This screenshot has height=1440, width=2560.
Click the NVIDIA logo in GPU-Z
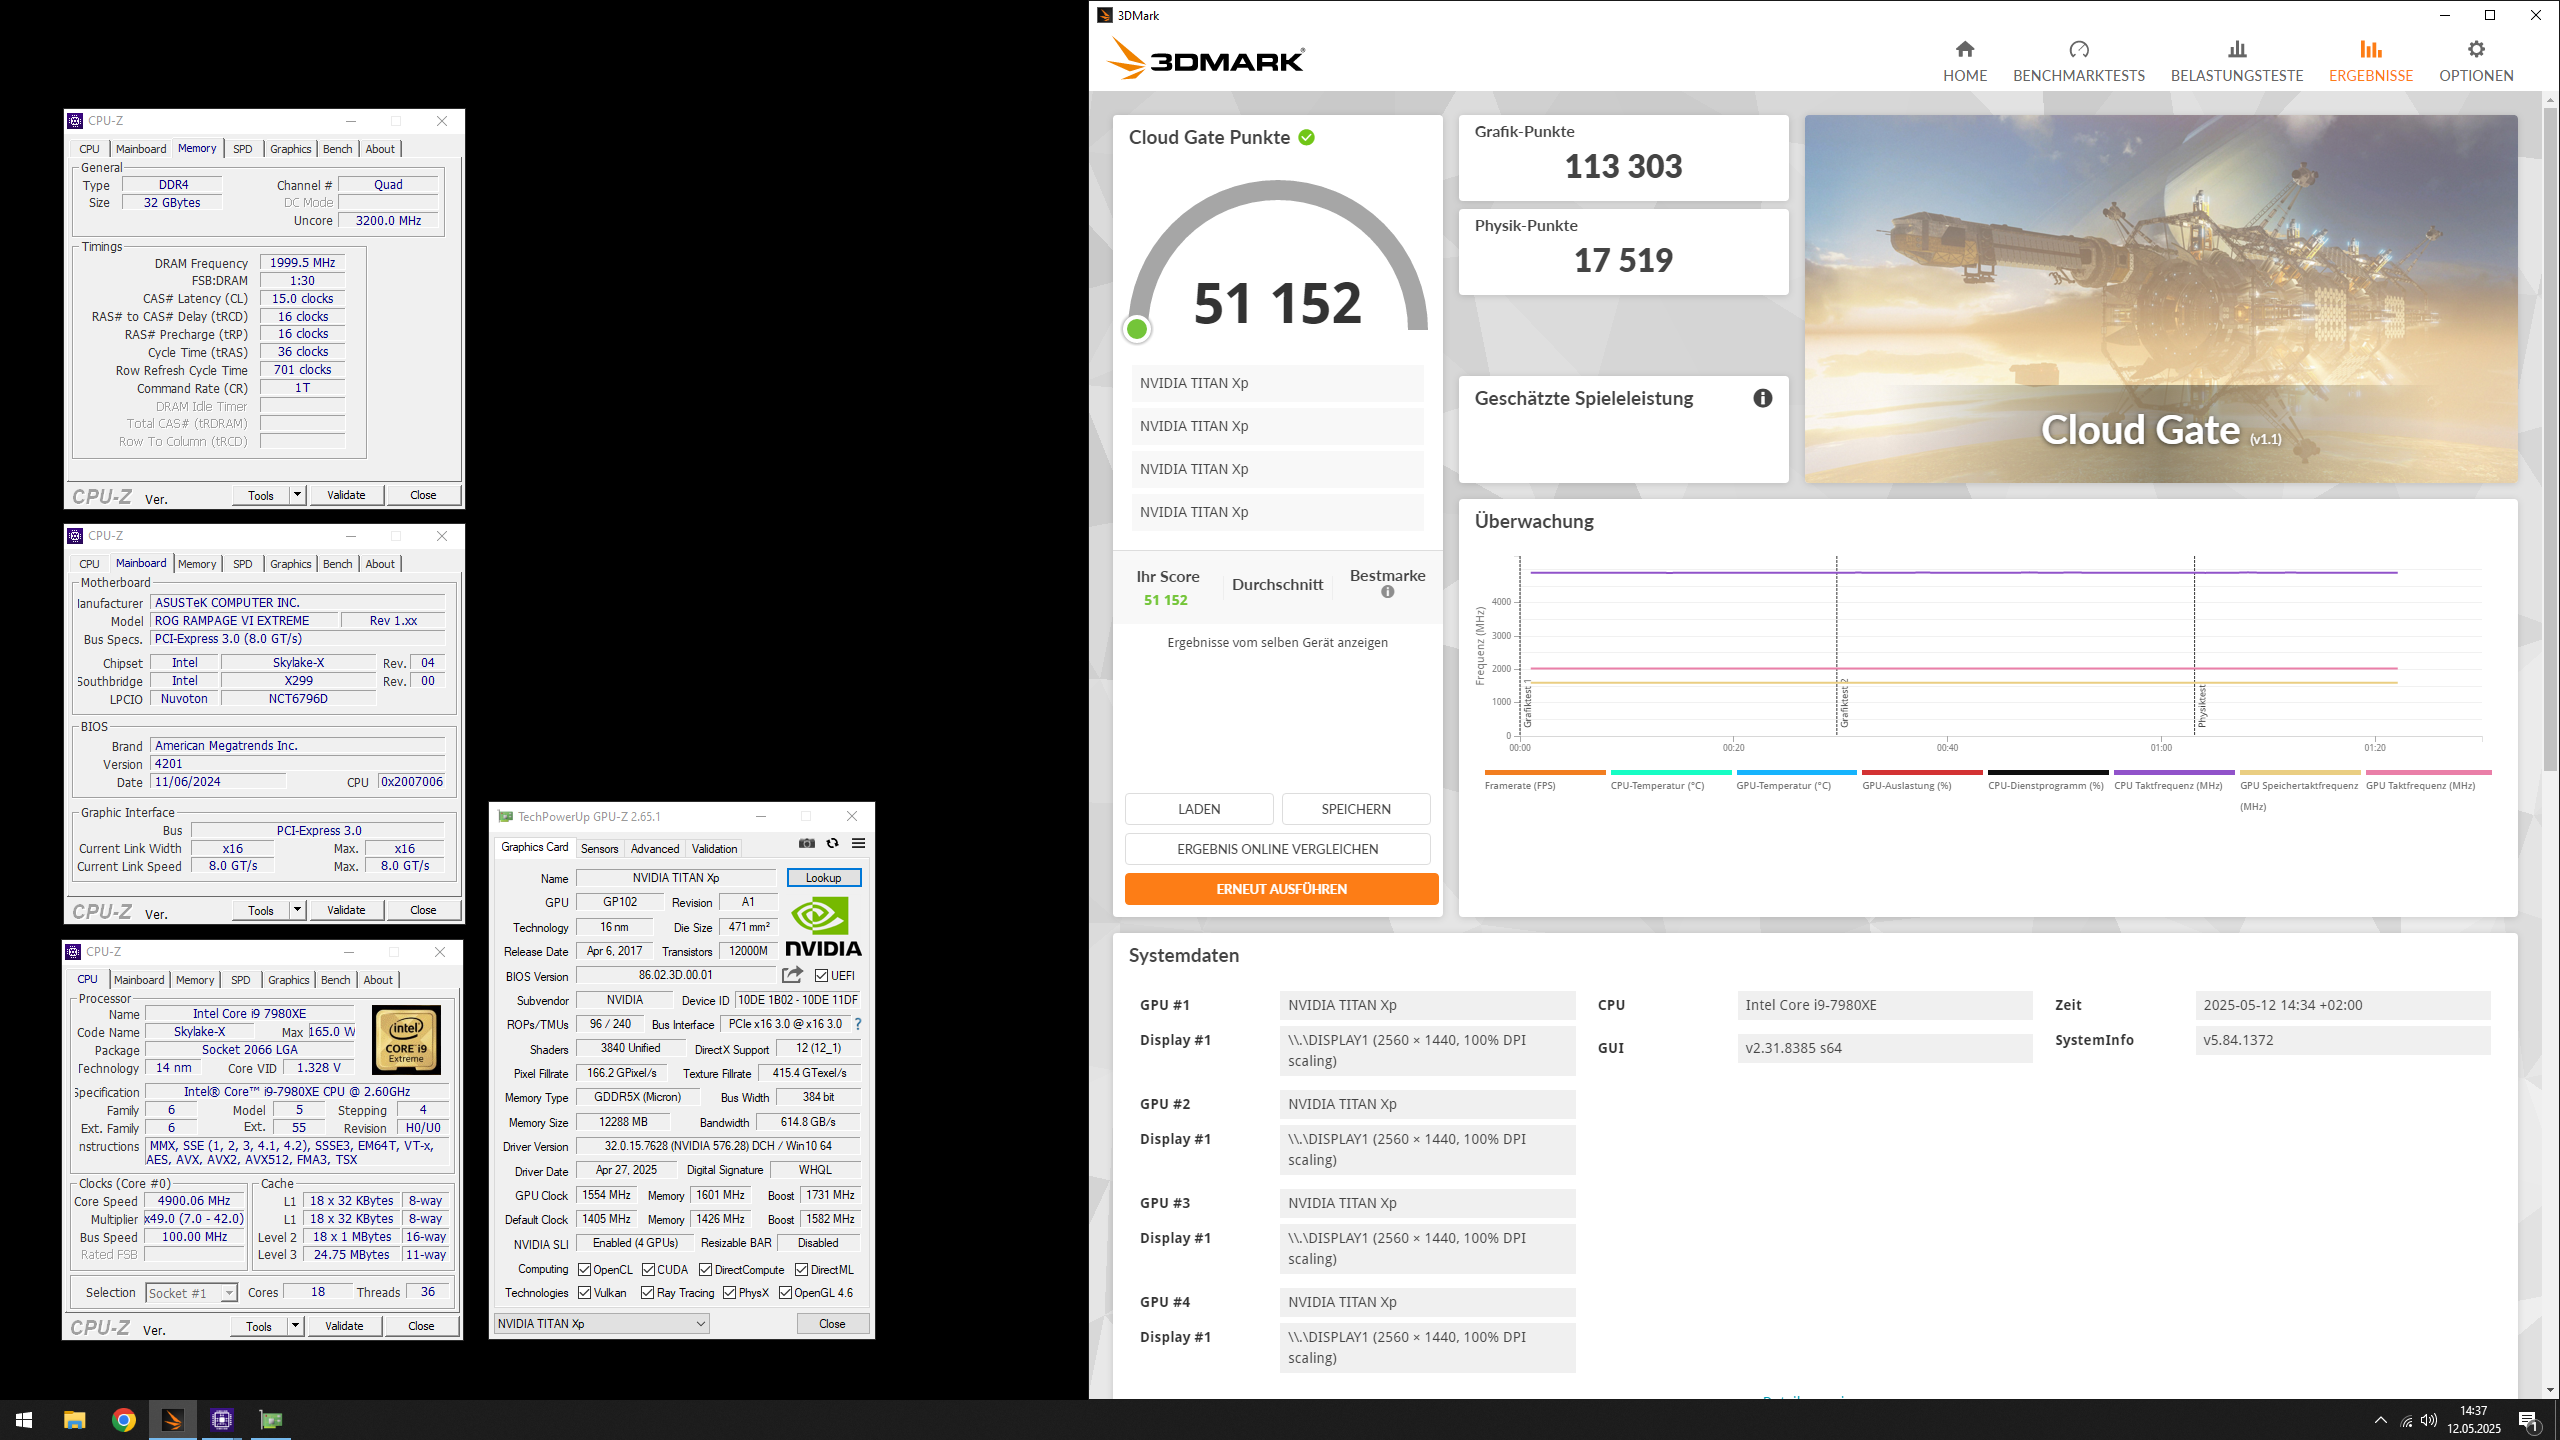tap(823, 926)
